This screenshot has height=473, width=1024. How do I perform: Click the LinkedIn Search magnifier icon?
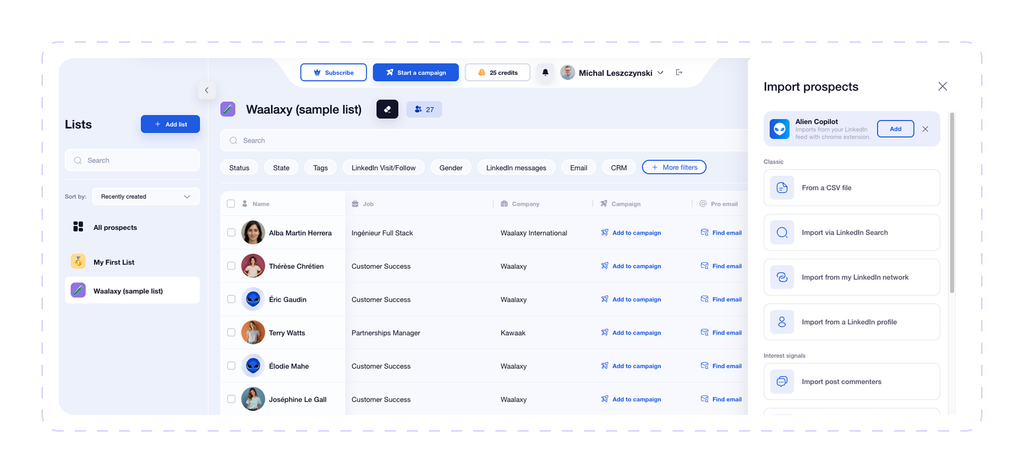point(782,233)
